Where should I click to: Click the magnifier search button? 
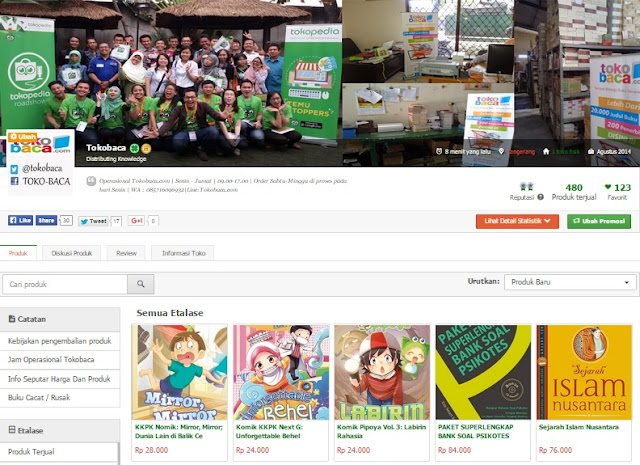click(x=140, y=284)
